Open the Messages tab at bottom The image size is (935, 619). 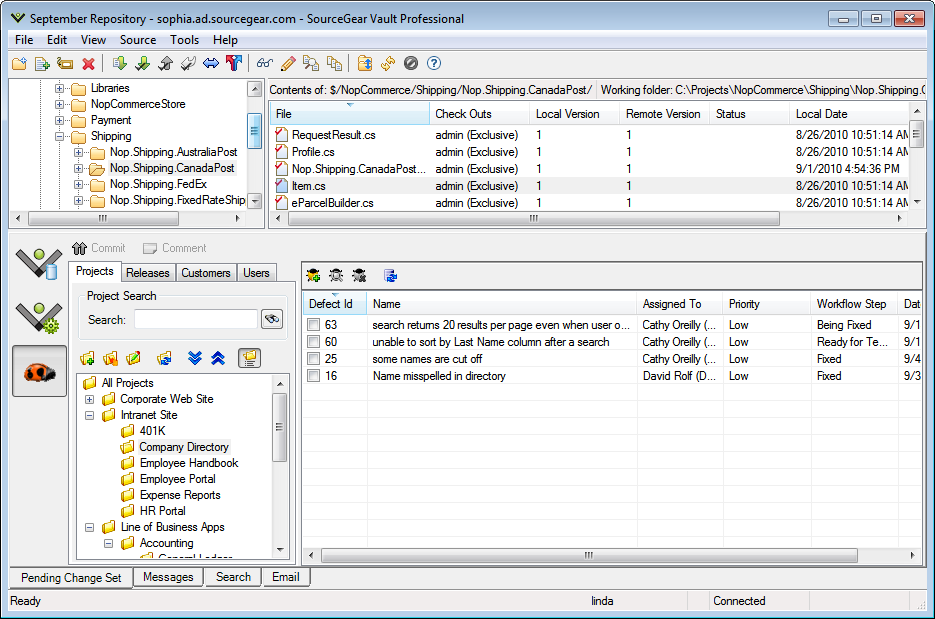[x=167, y=577]
